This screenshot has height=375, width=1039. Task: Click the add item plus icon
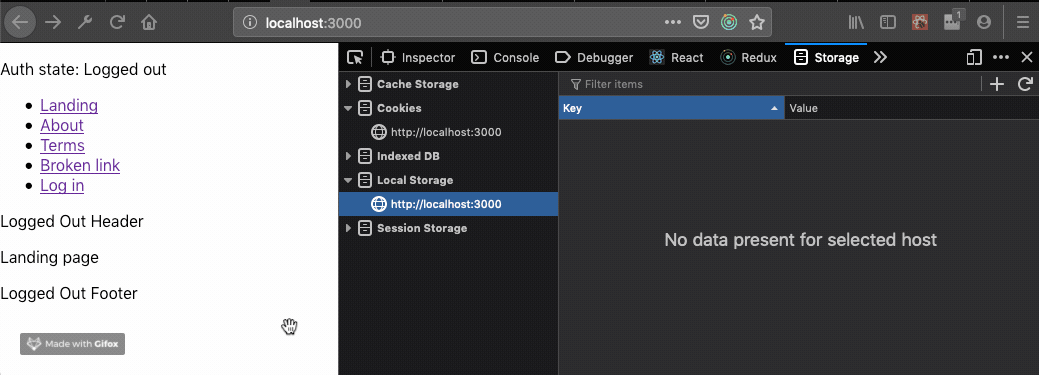point(997,84)
